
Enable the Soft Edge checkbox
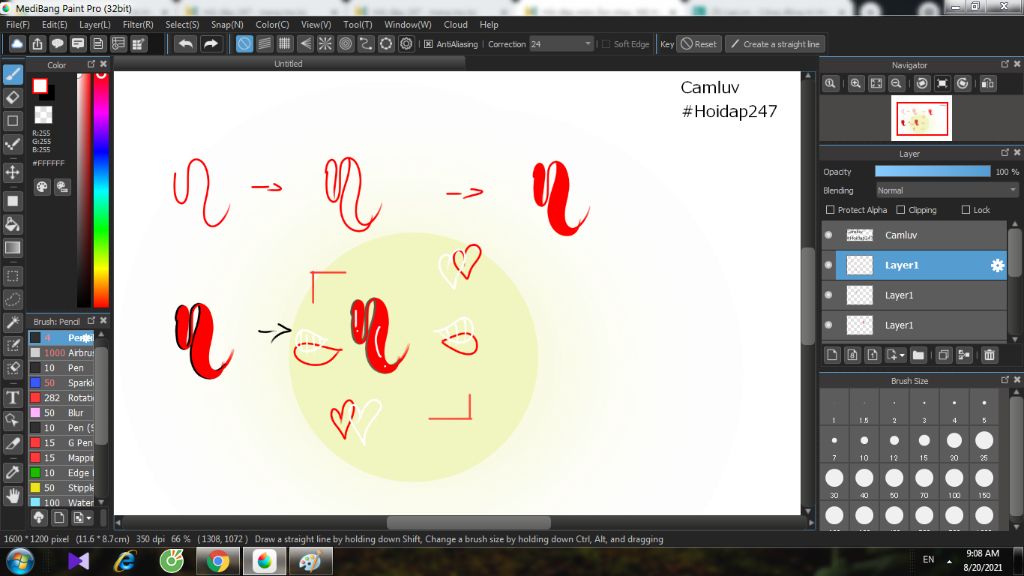click(606, 44)
